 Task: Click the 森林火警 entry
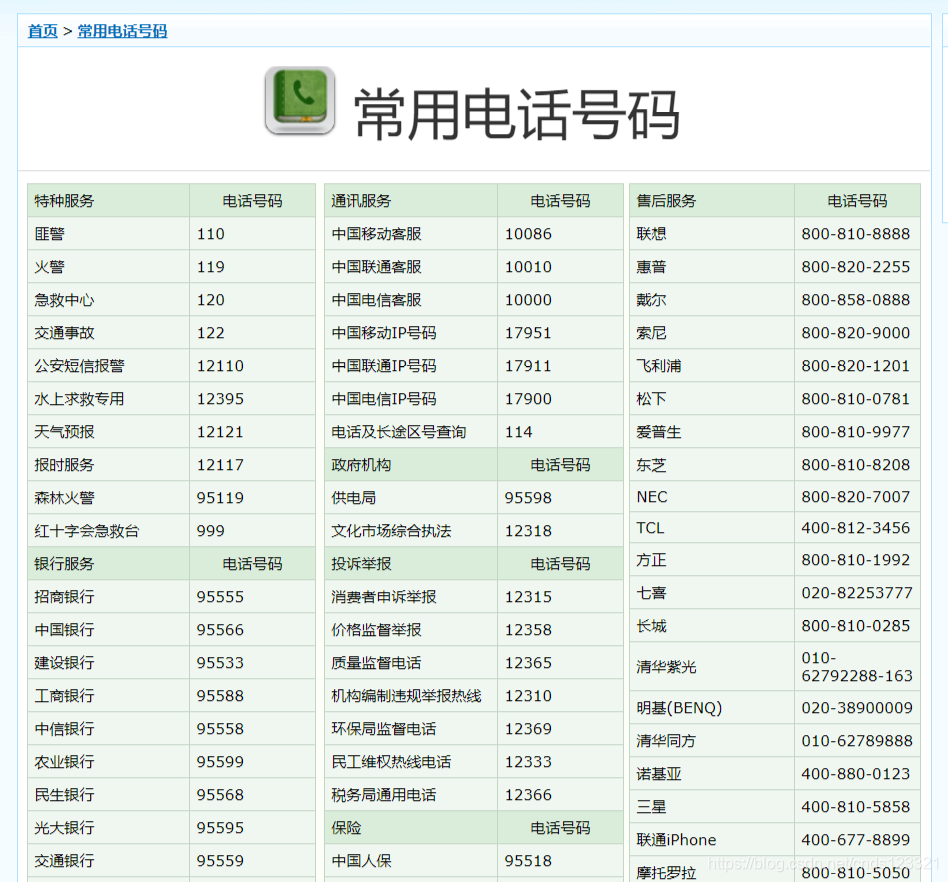click(x=64, y=498)
